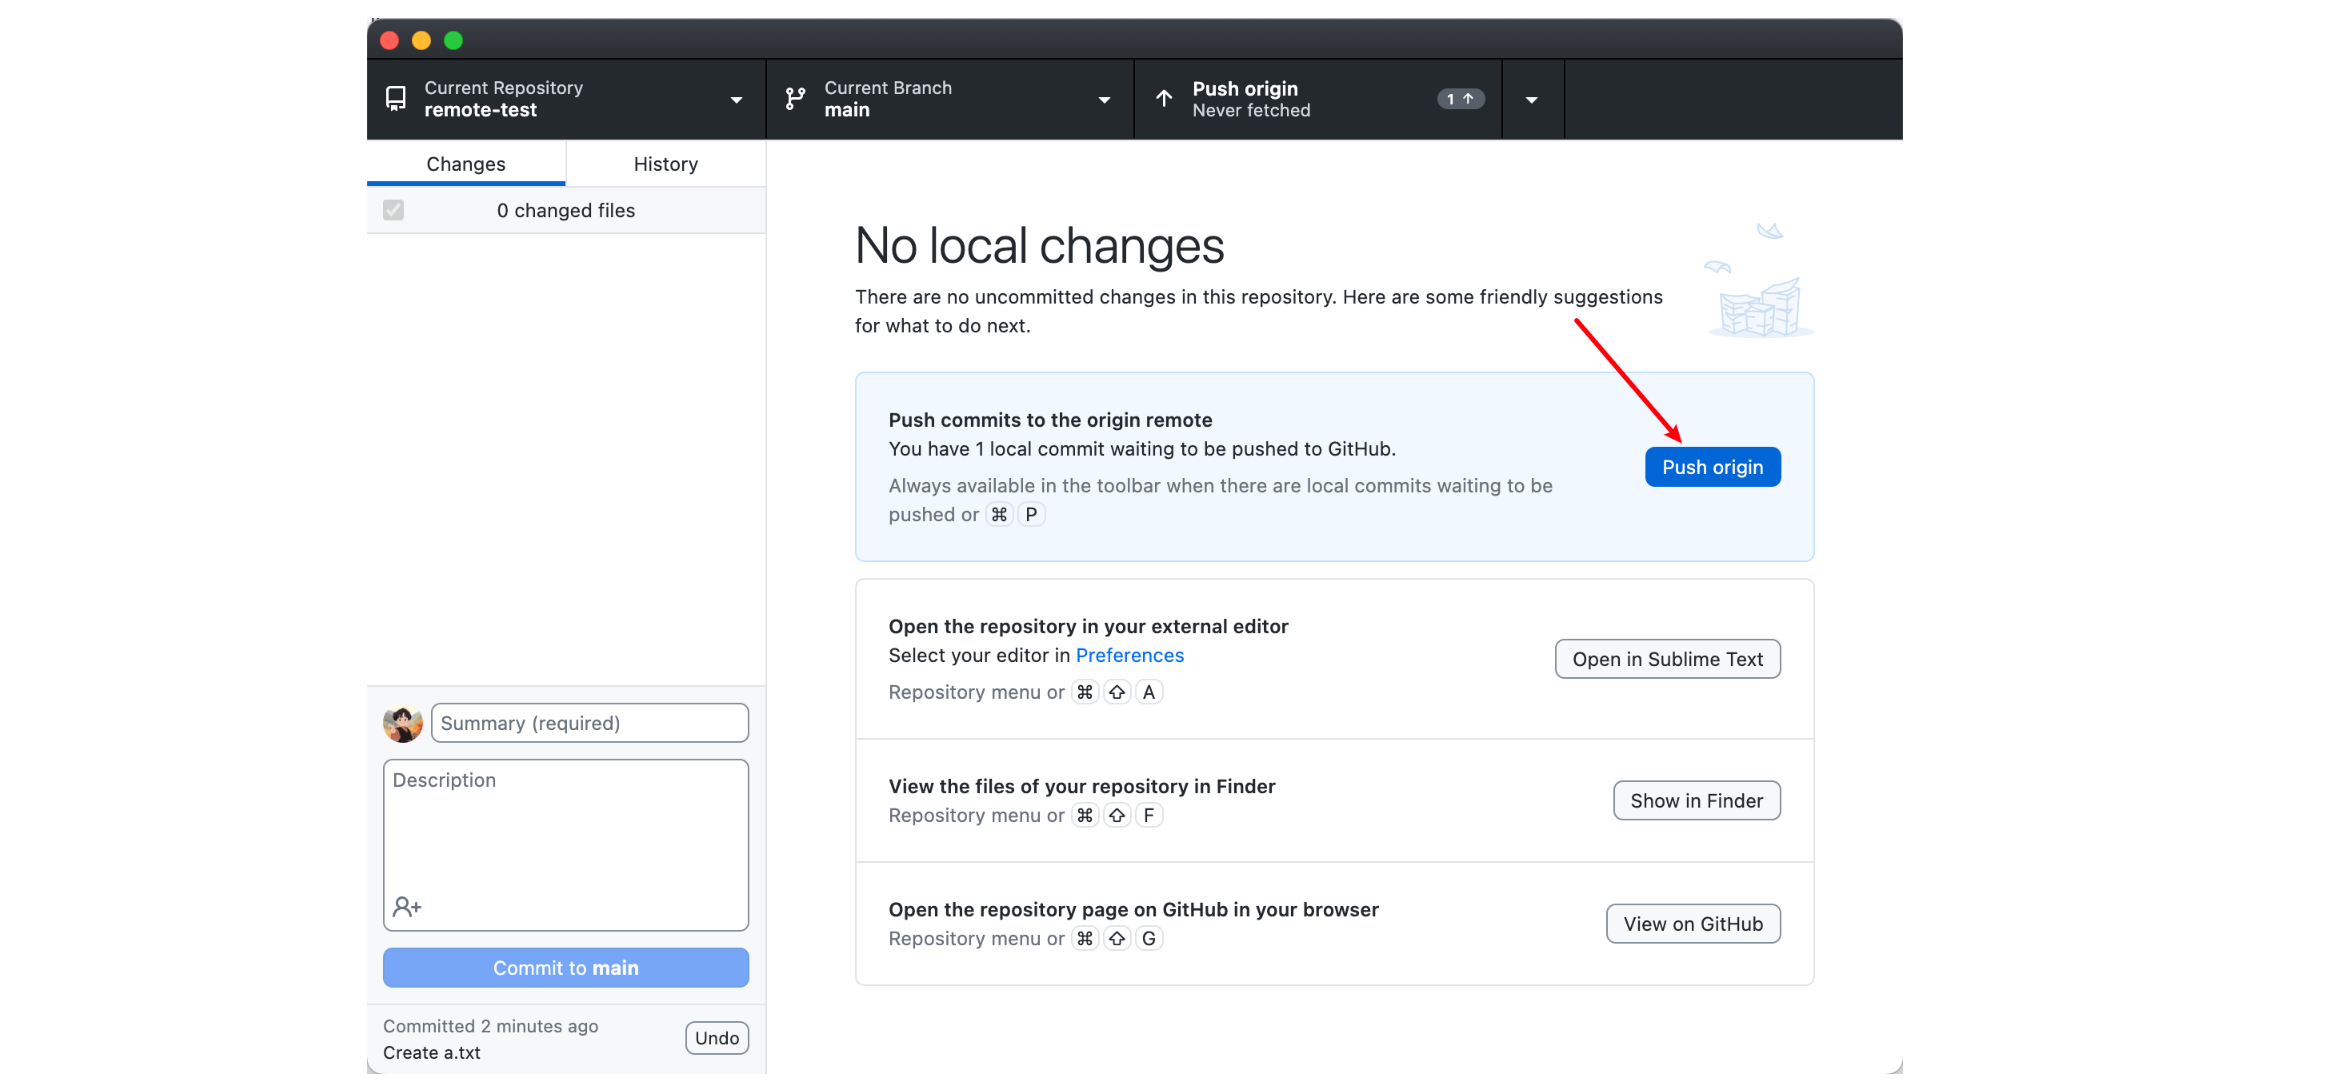Click Open in Sublime Text button
The image size is (2326, 1084).
1667,659
